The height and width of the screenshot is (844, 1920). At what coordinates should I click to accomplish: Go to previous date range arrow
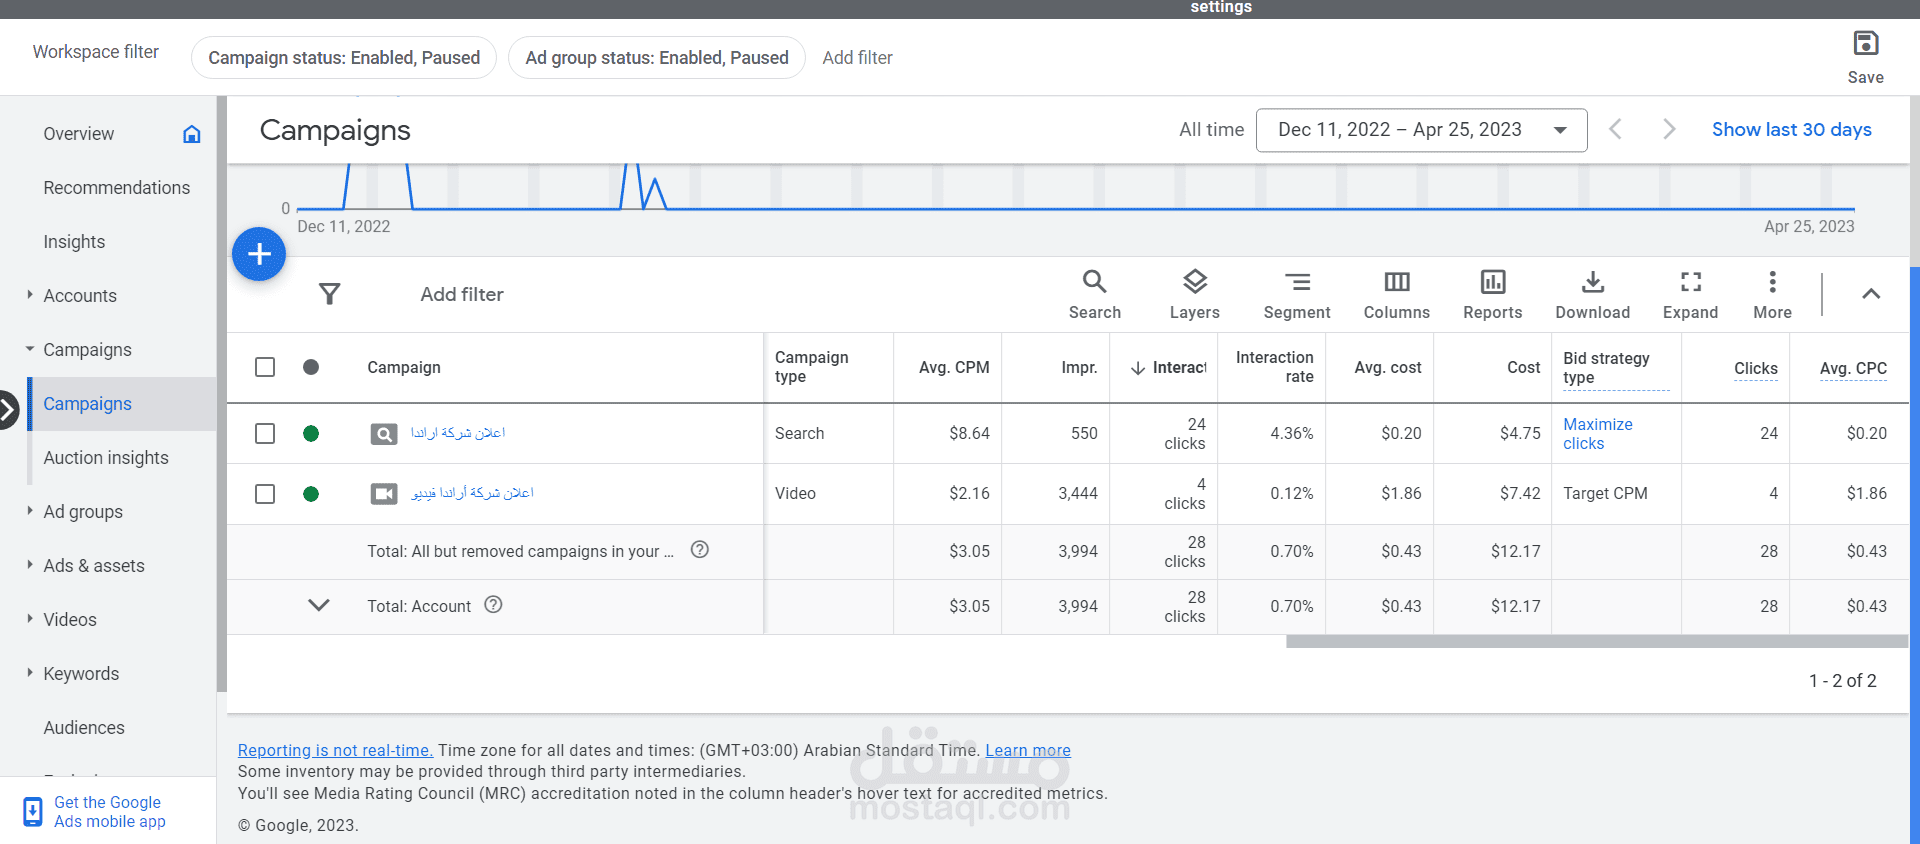pos(1615,129)
